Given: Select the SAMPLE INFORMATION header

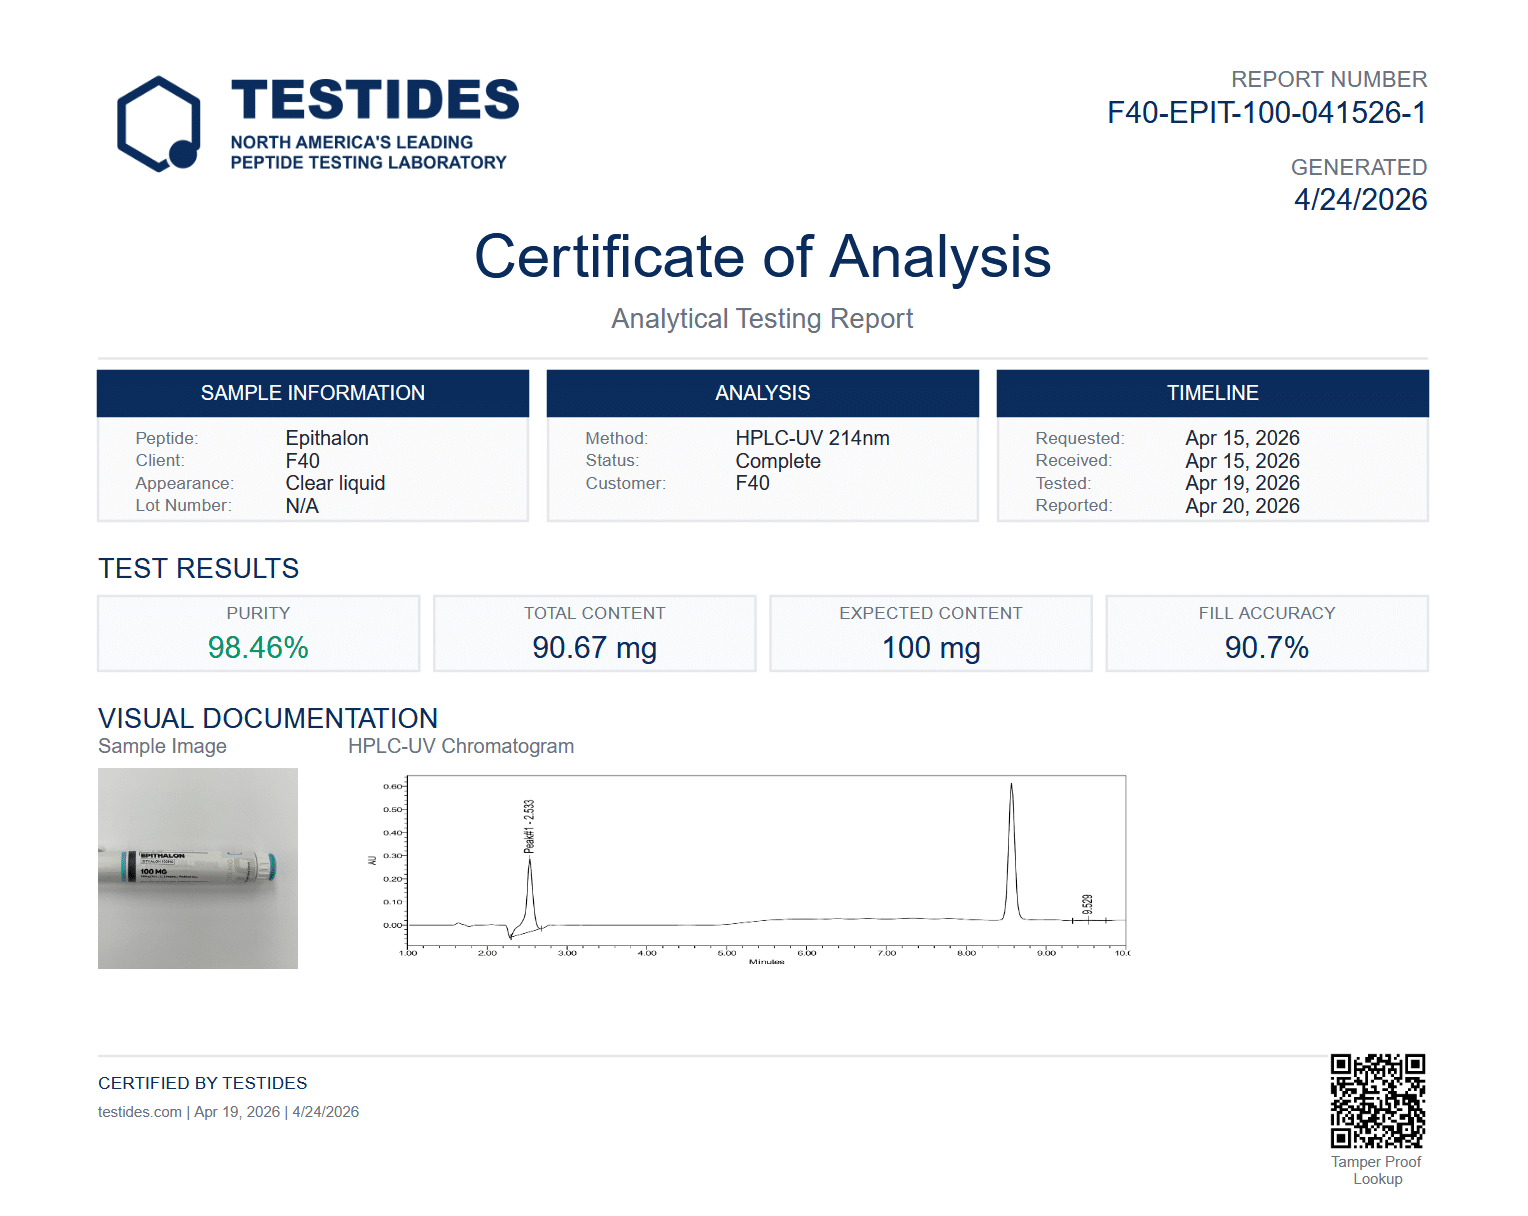Looking at the screenshot, I should (312, 393).
